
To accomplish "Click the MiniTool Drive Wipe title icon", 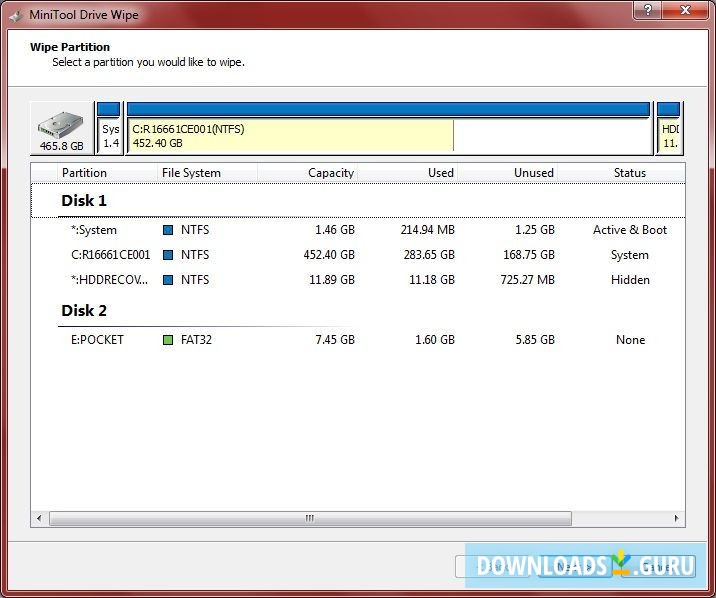I will 16,16.
